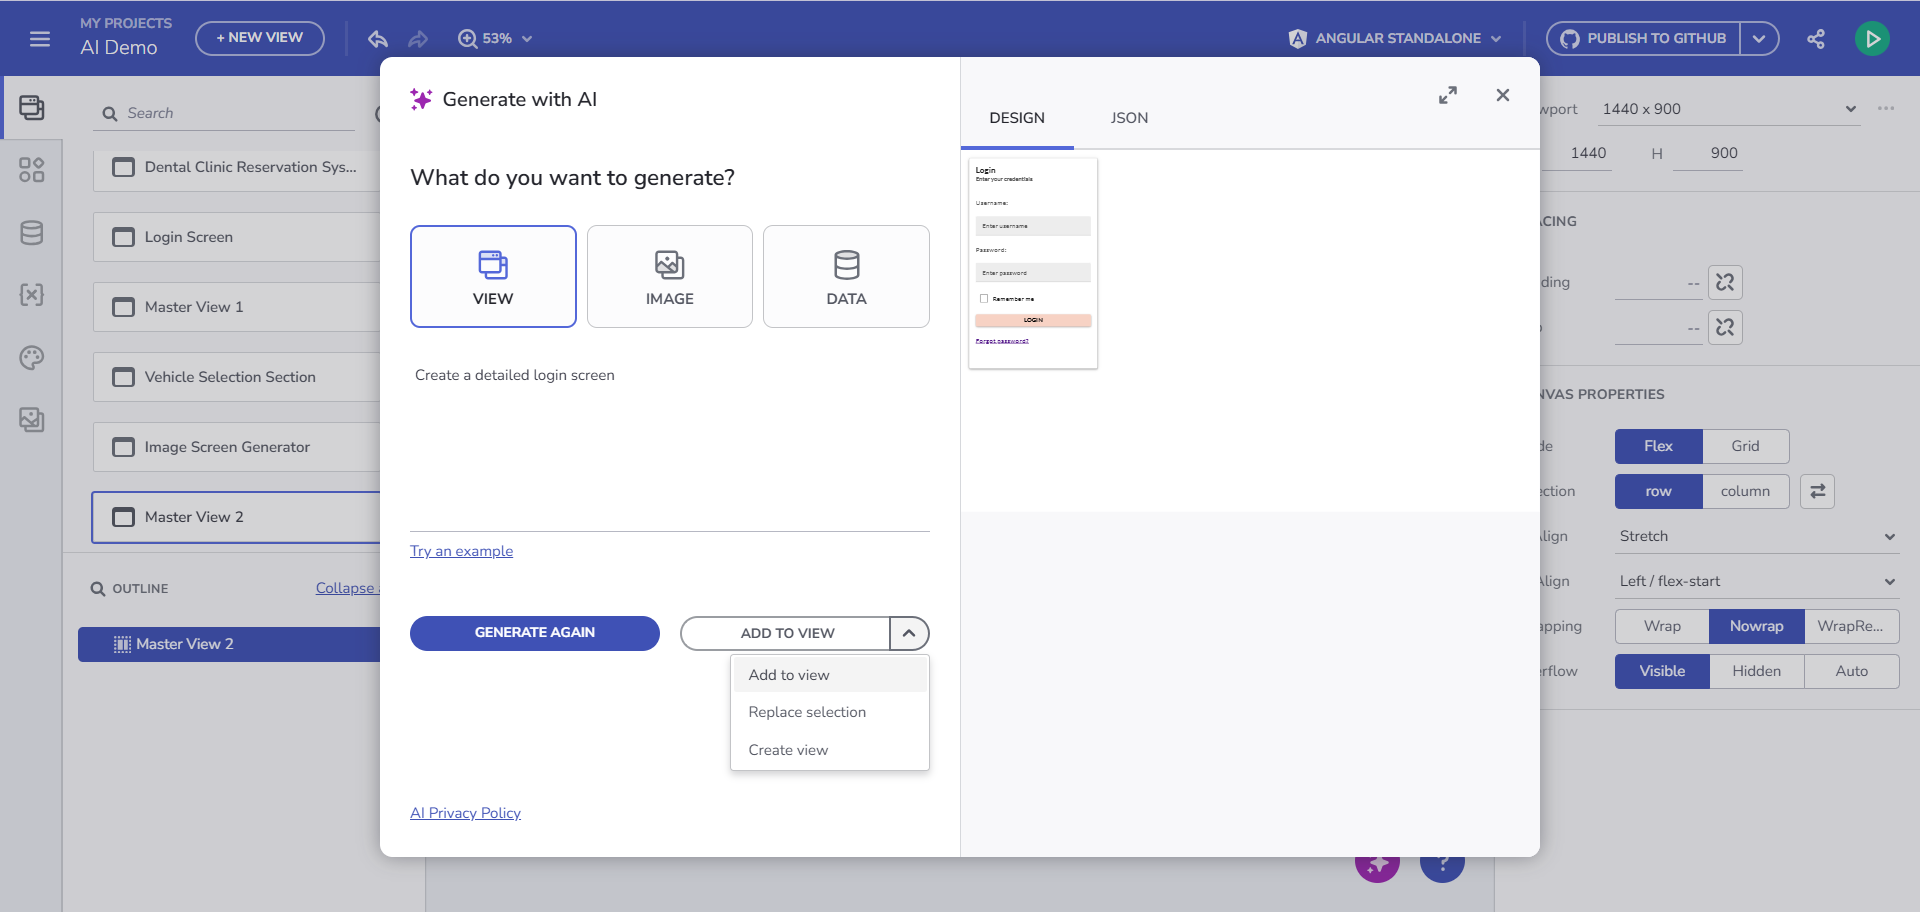Expand the Publish to GitHub options arrow
The width and height of the screenshot is (1920, 912).
(x=1759, y=39)
